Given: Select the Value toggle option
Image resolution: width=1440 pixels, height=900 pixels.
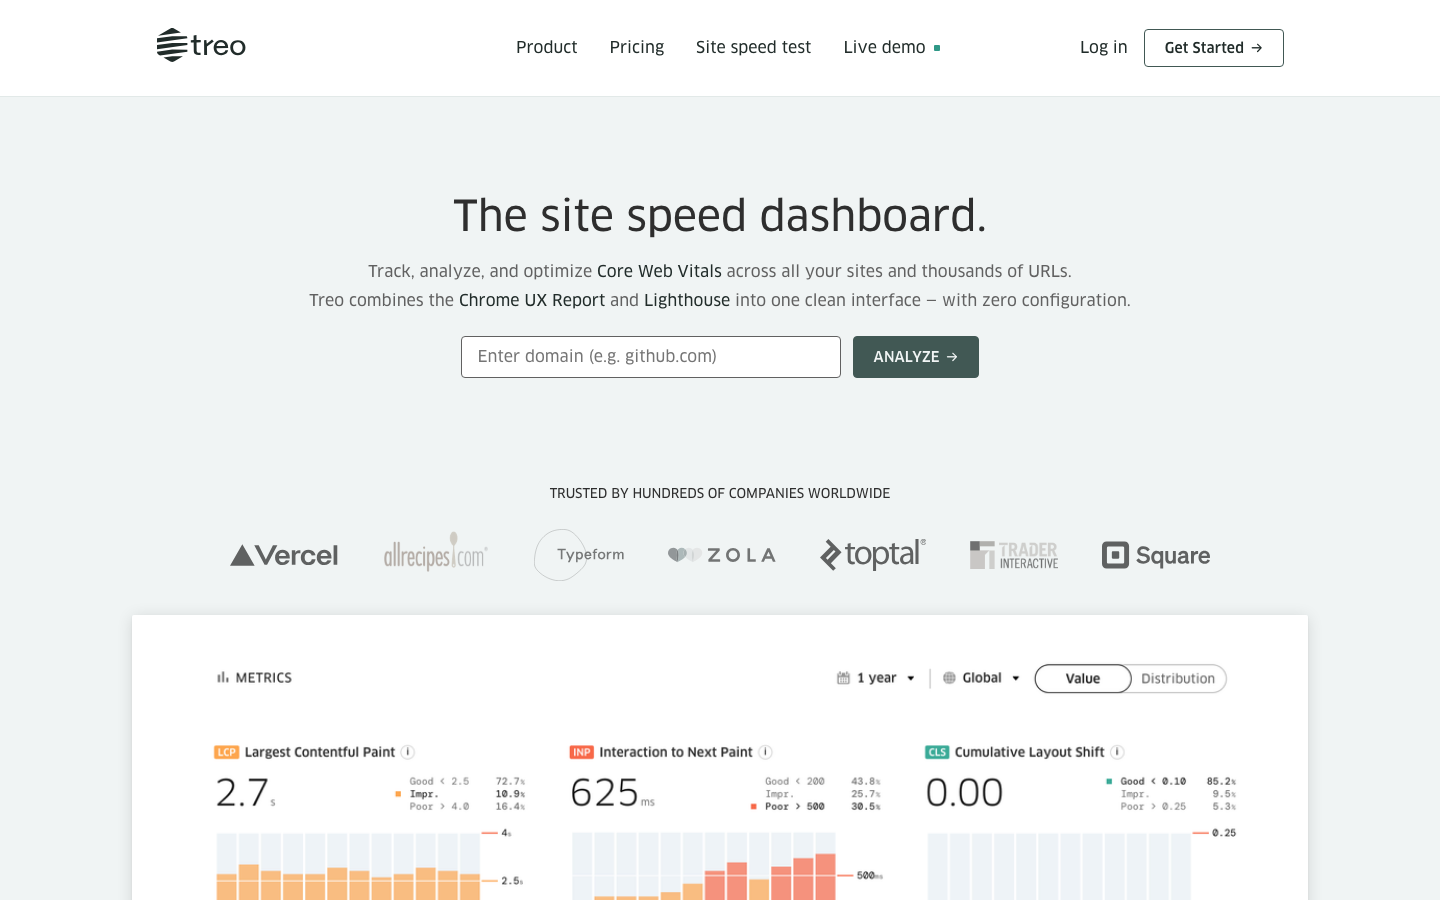Looking at the screenshot, I should click(x=1083, y=678).
